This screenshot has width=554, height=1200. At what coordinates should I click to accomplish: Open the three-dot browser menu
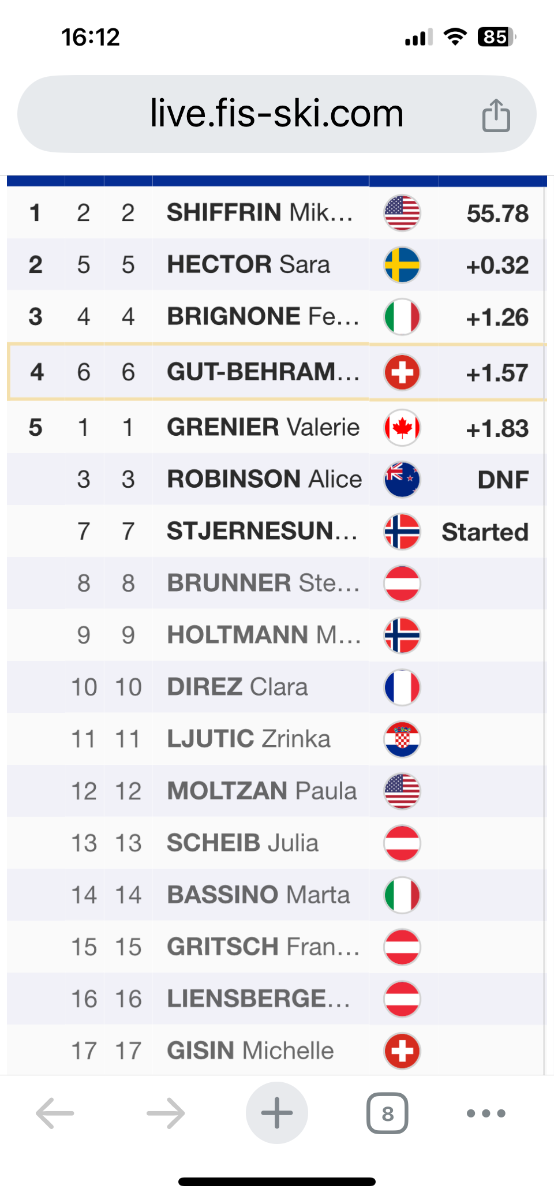pyautogui.click(x=486, y=1113)
